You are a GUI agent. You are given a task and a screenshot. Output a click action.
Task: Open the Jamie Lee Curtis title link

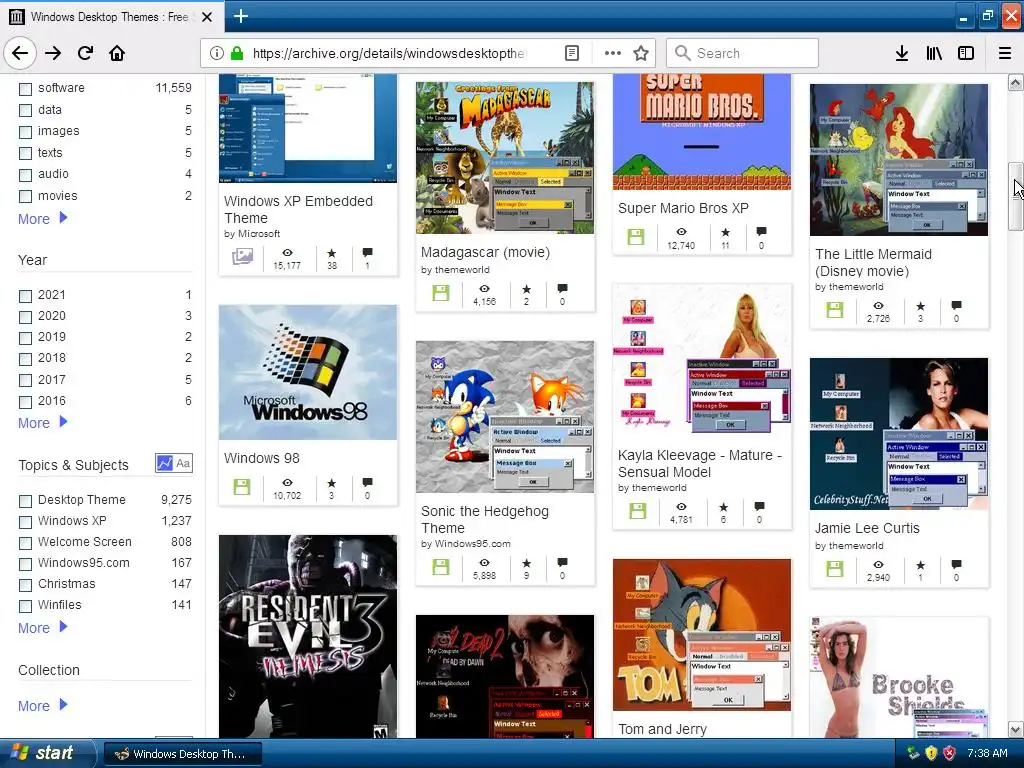click(x=867, y=528)
